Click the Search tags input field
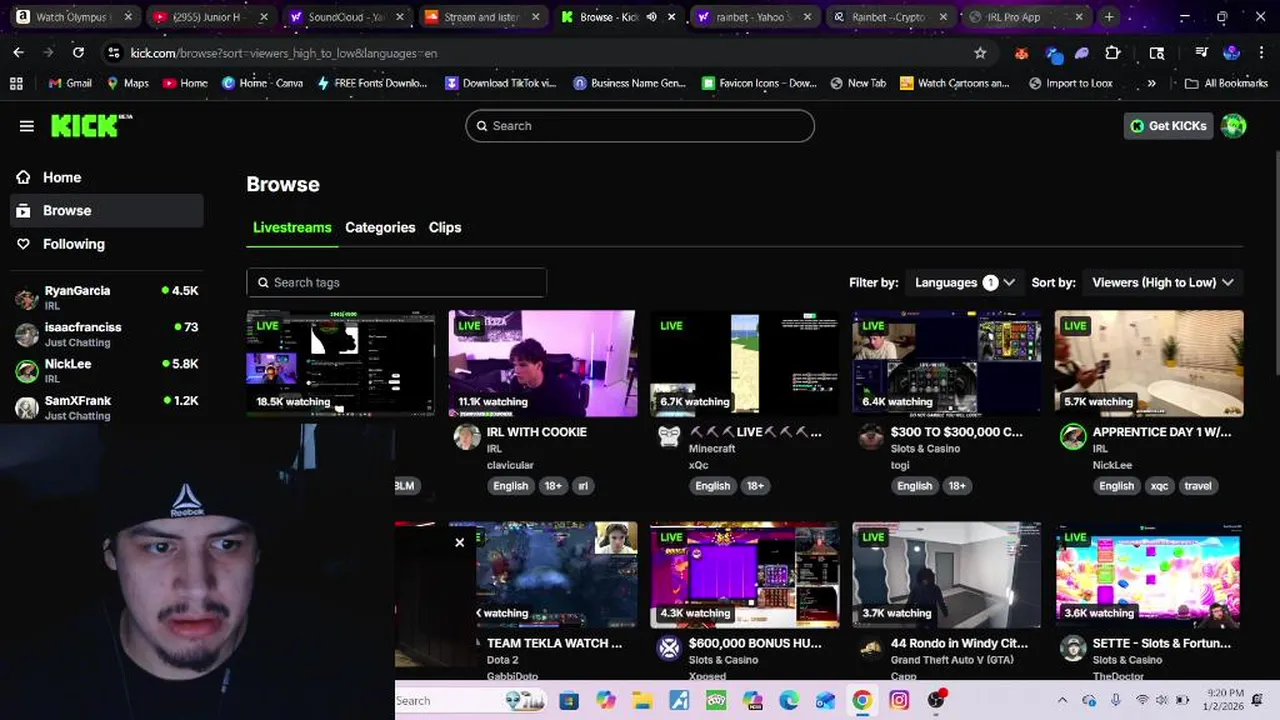Screen dimensions: 1280x720 coord(396,283)
